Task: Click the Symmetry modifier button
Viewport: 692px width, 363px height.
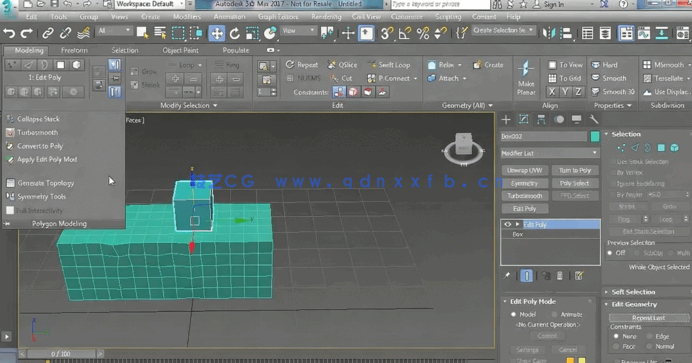Action: 525,183
